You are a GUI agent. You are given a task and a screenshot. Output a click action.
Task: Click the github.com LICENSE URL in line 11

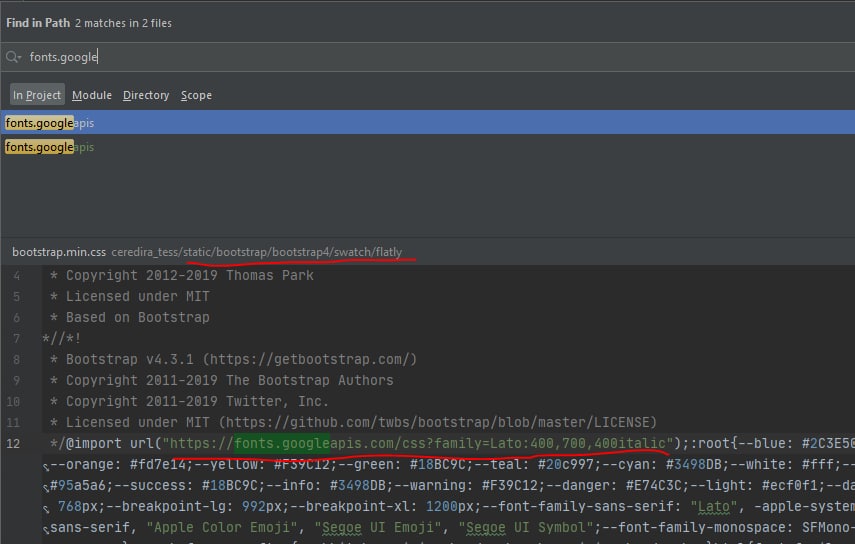coord(437,422)
